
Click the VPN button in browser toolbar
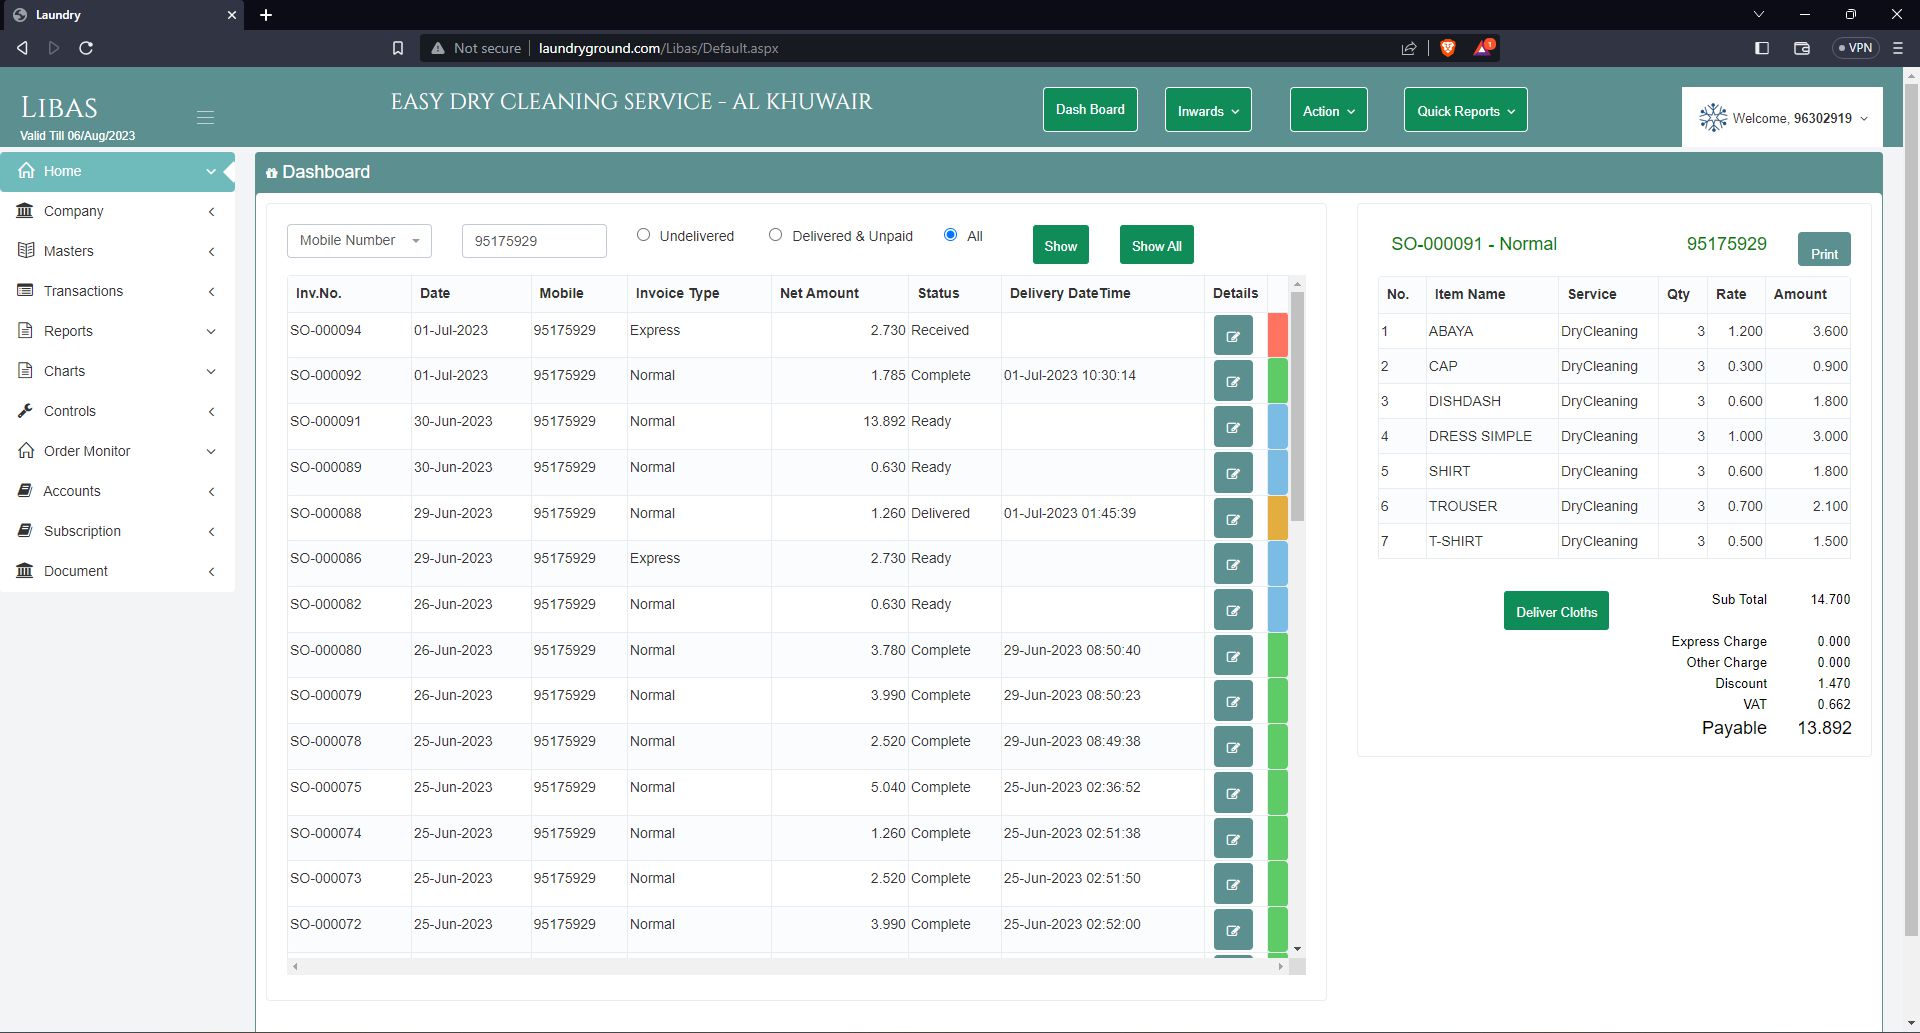1855,48
